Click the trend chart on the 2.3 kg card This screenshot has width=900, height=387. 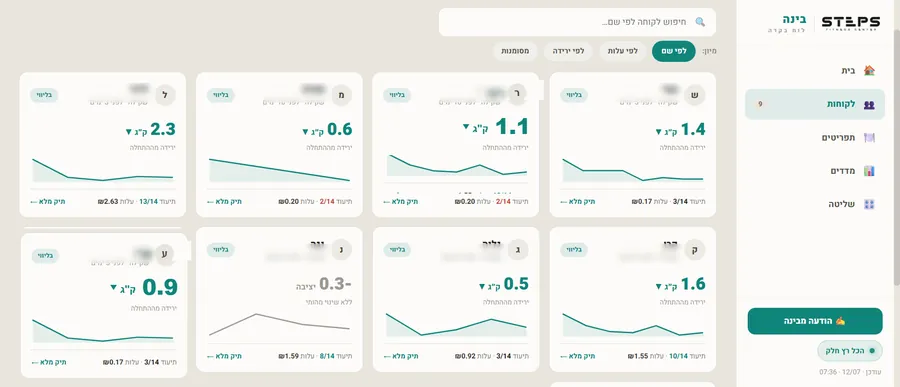[x=103, y=171]
